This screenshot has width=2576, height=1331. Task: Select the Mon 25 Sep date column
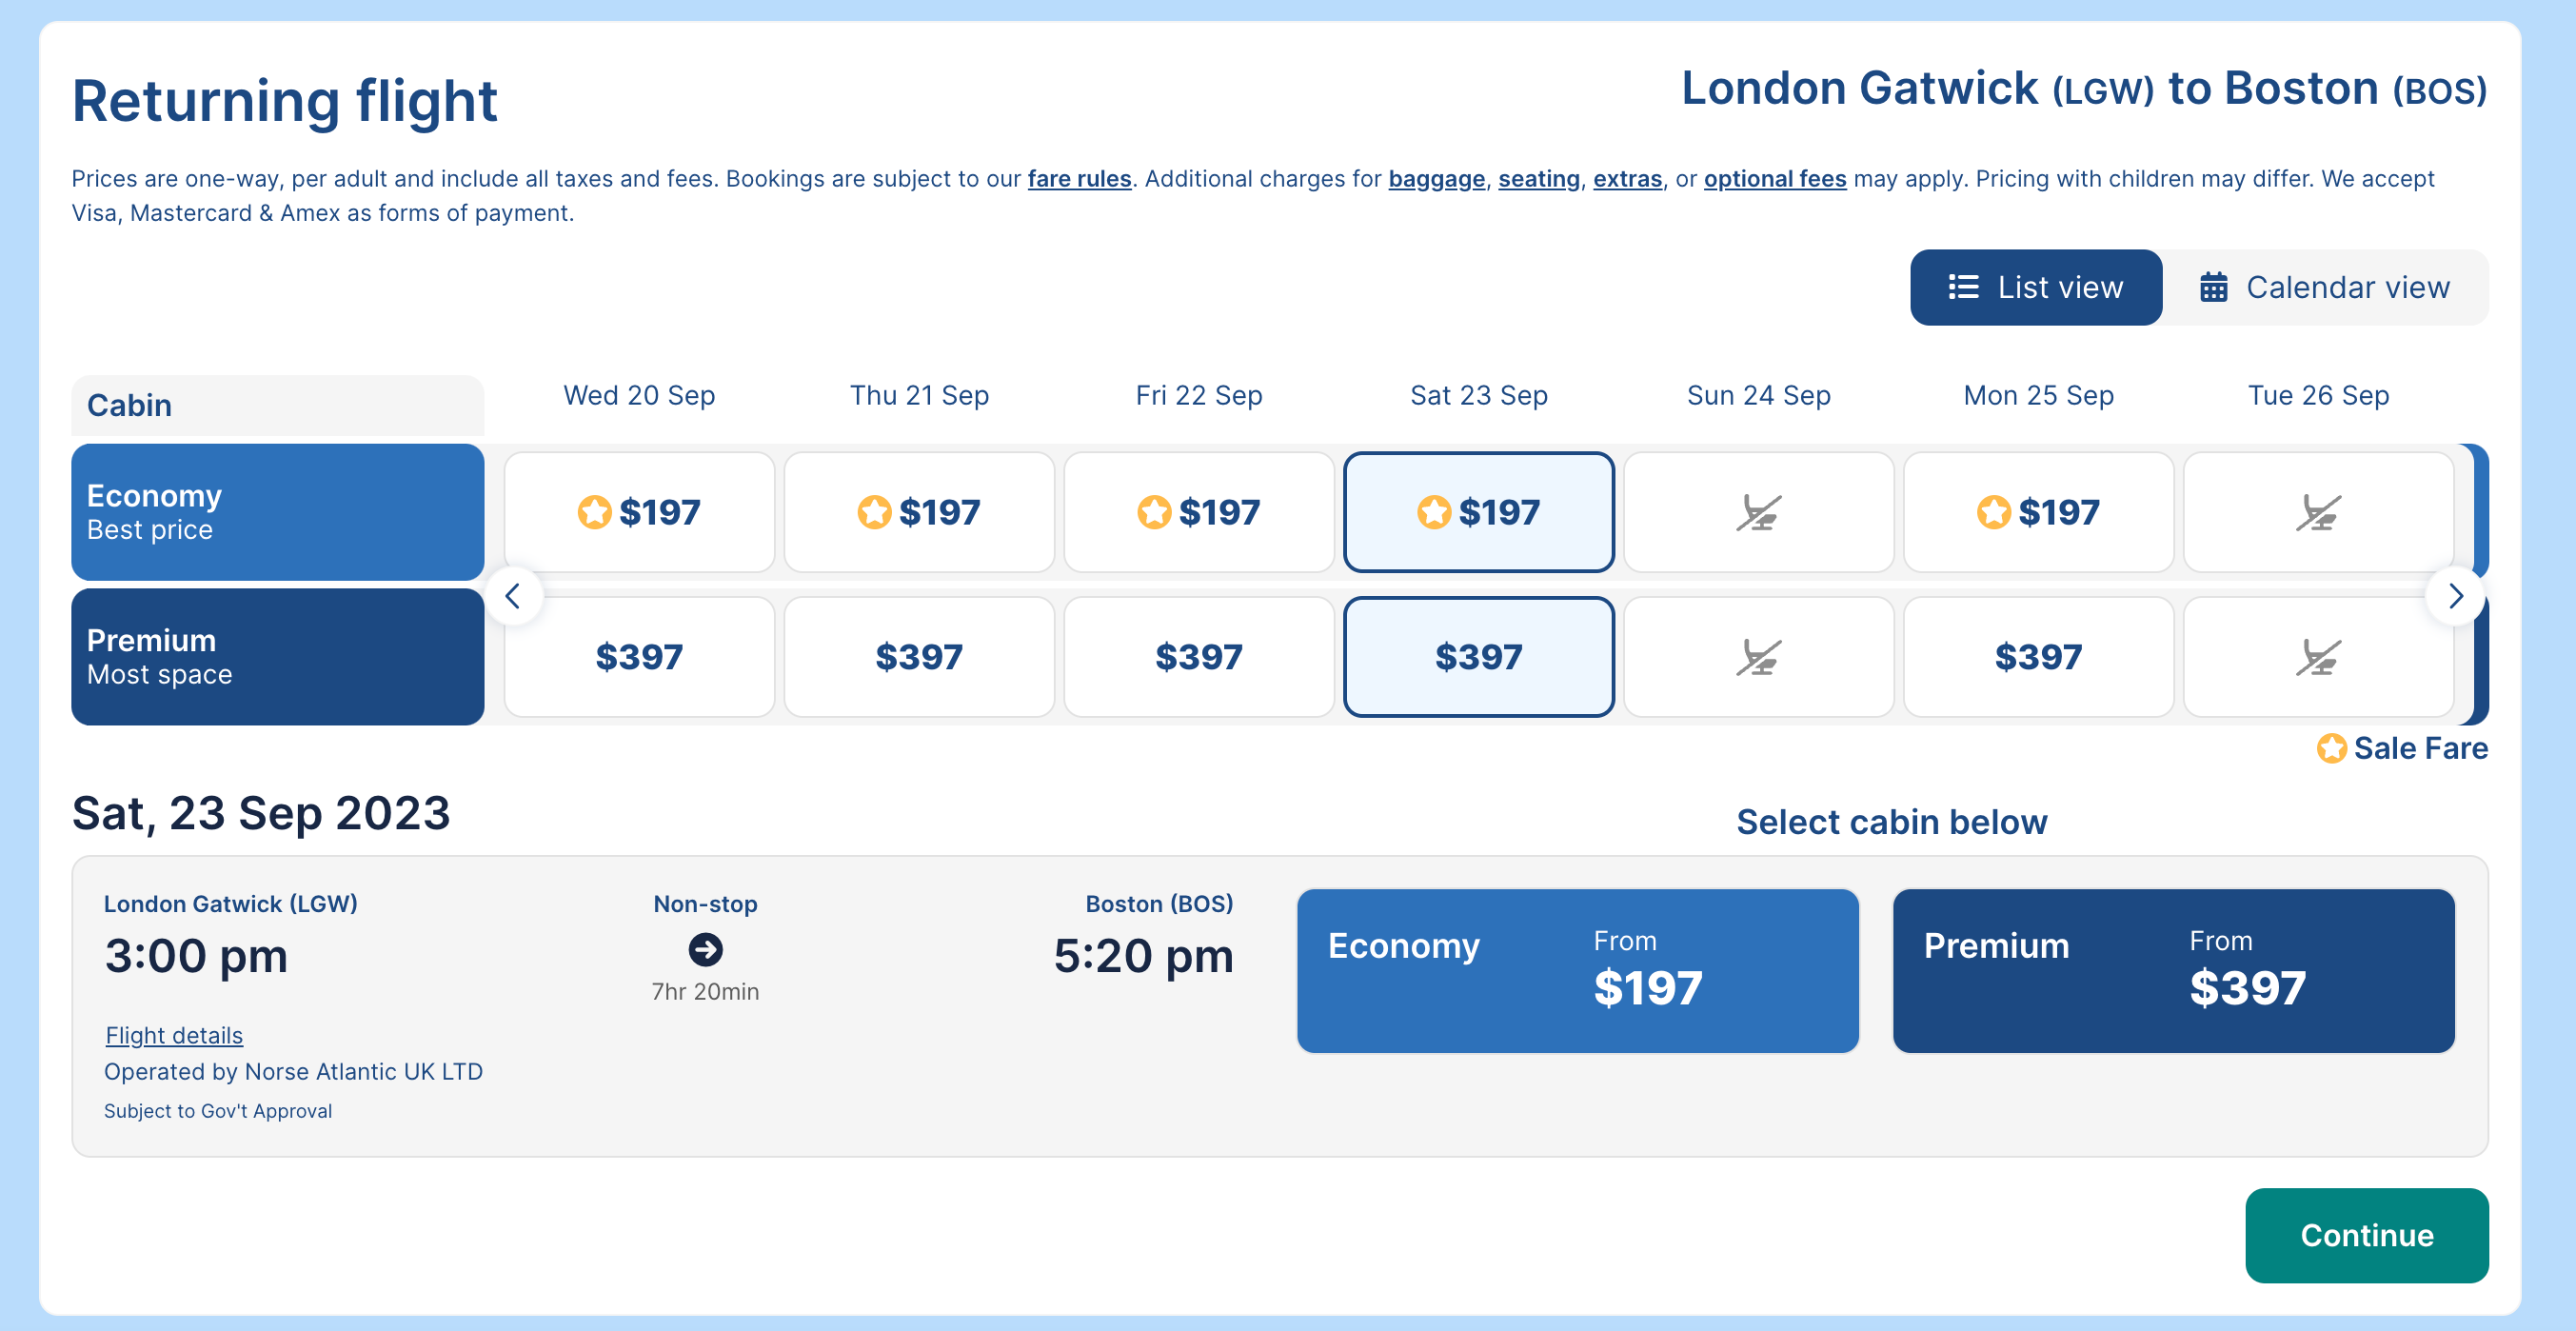[2038, 396]
